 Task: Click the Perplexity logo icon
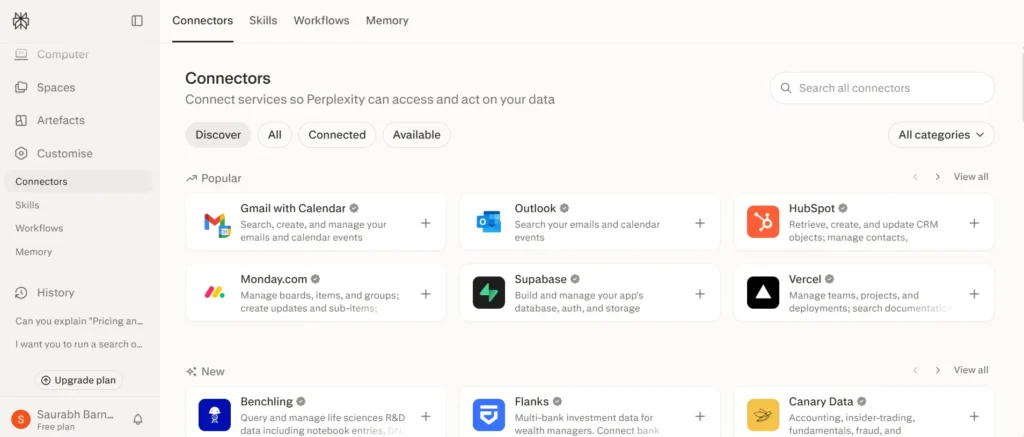(x=21, y=21)
